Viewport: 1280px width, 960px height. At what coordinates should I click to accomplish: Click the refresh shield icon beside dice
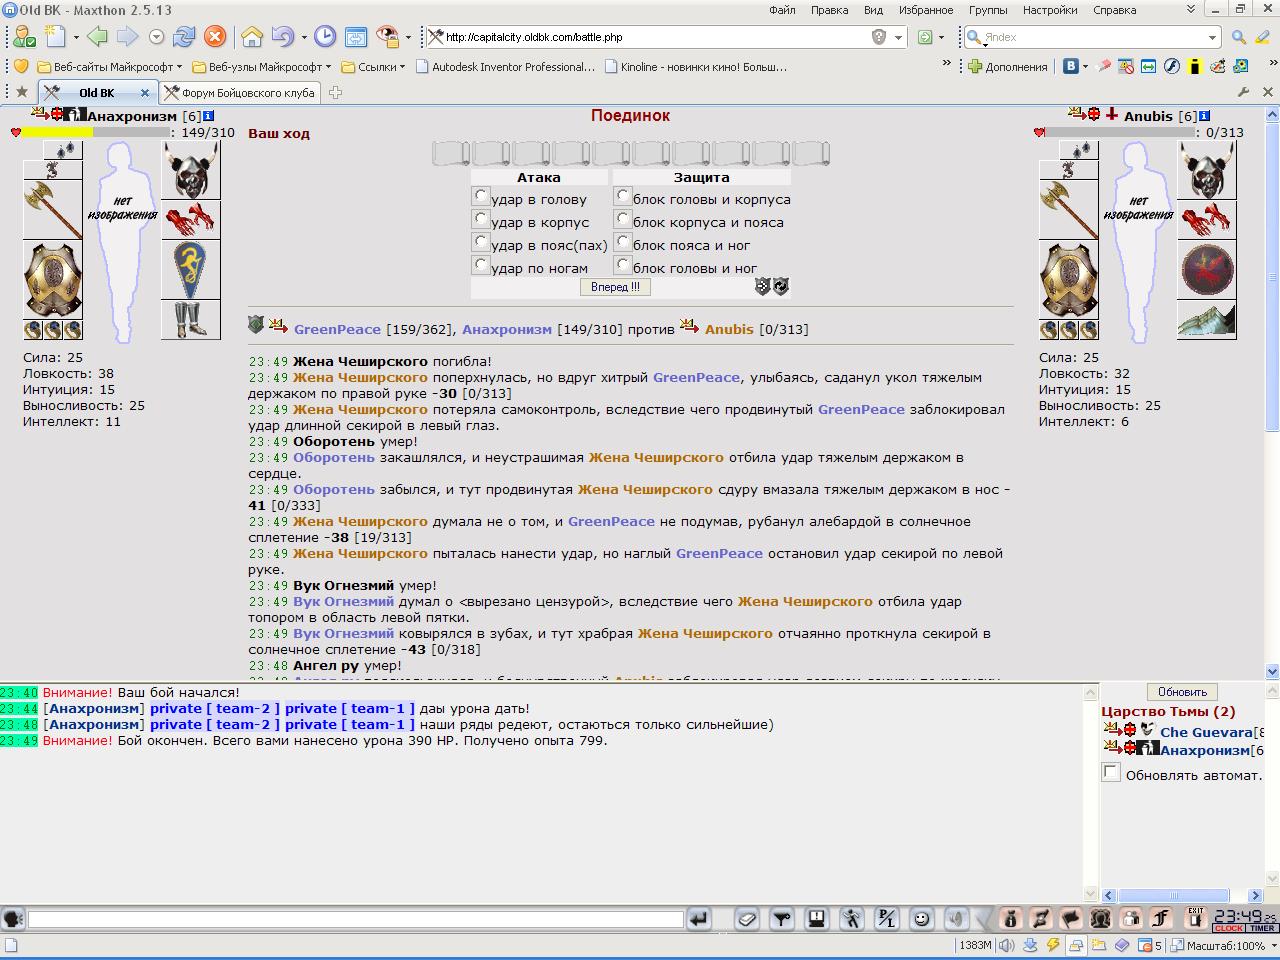tap(781, 287)
